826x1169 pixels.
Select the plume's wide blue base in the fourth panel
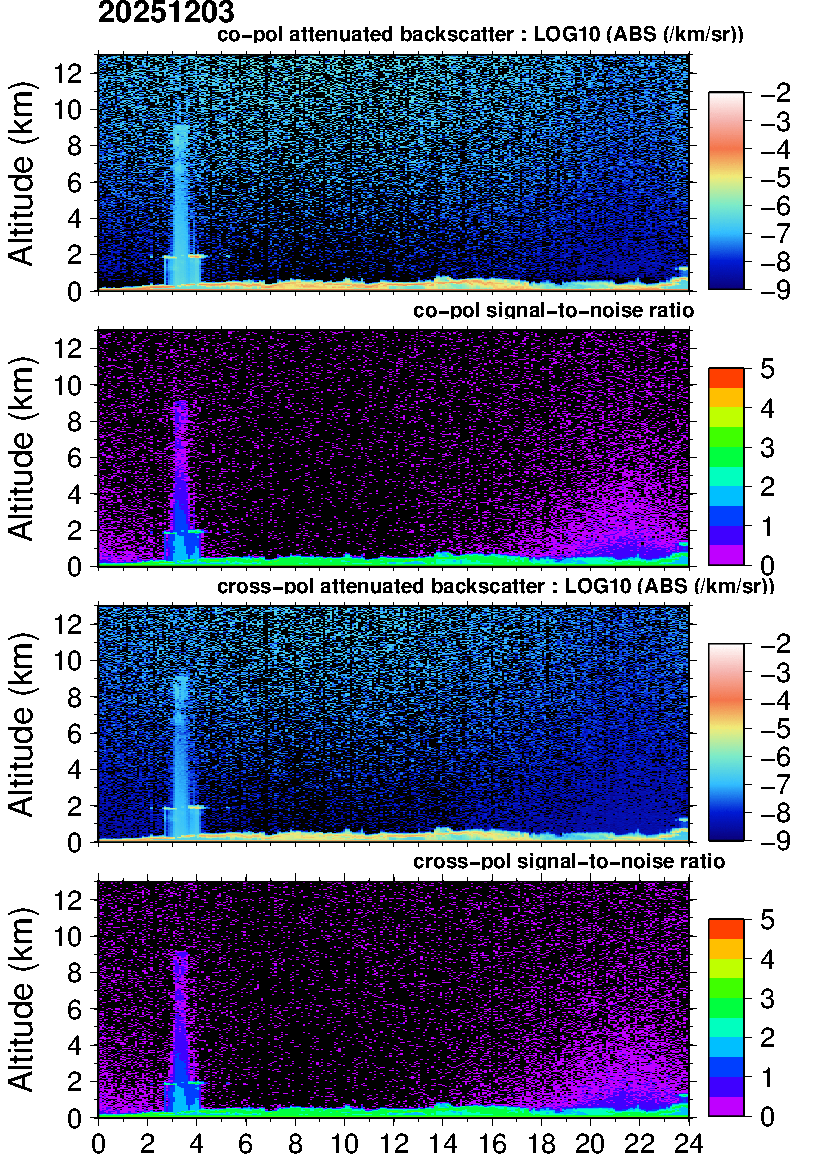pos(182,1096)
